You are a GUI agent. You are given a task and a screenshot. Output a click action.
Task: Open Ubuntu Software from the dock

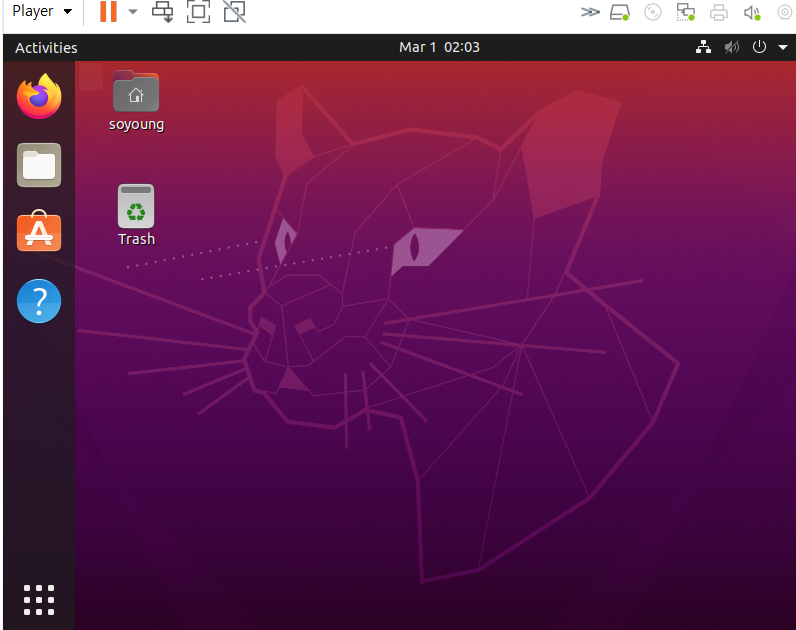point(39,231)
